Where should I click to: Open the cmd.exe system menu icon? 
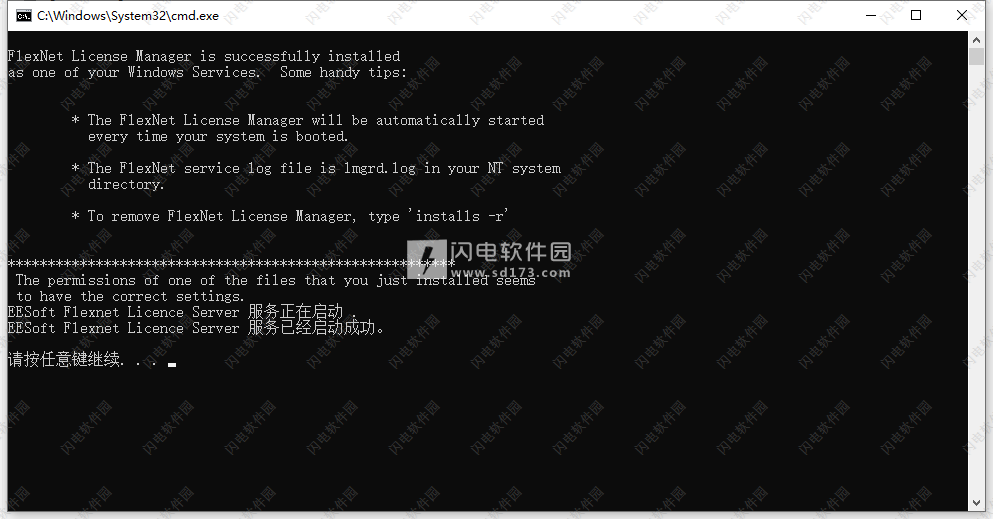pyautogui.click(x=23, y=16)
